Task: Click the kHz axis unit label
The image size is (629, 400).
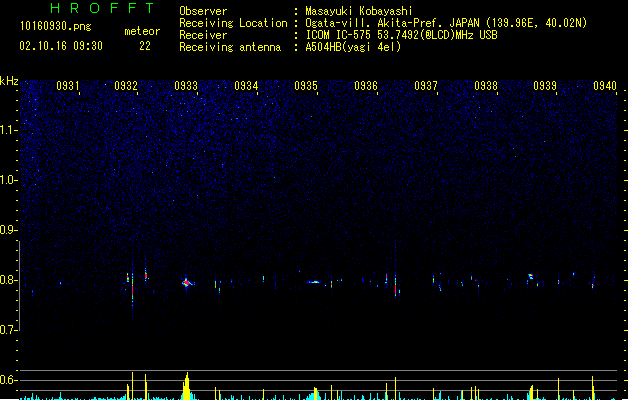Action: (x=9, y=81)
